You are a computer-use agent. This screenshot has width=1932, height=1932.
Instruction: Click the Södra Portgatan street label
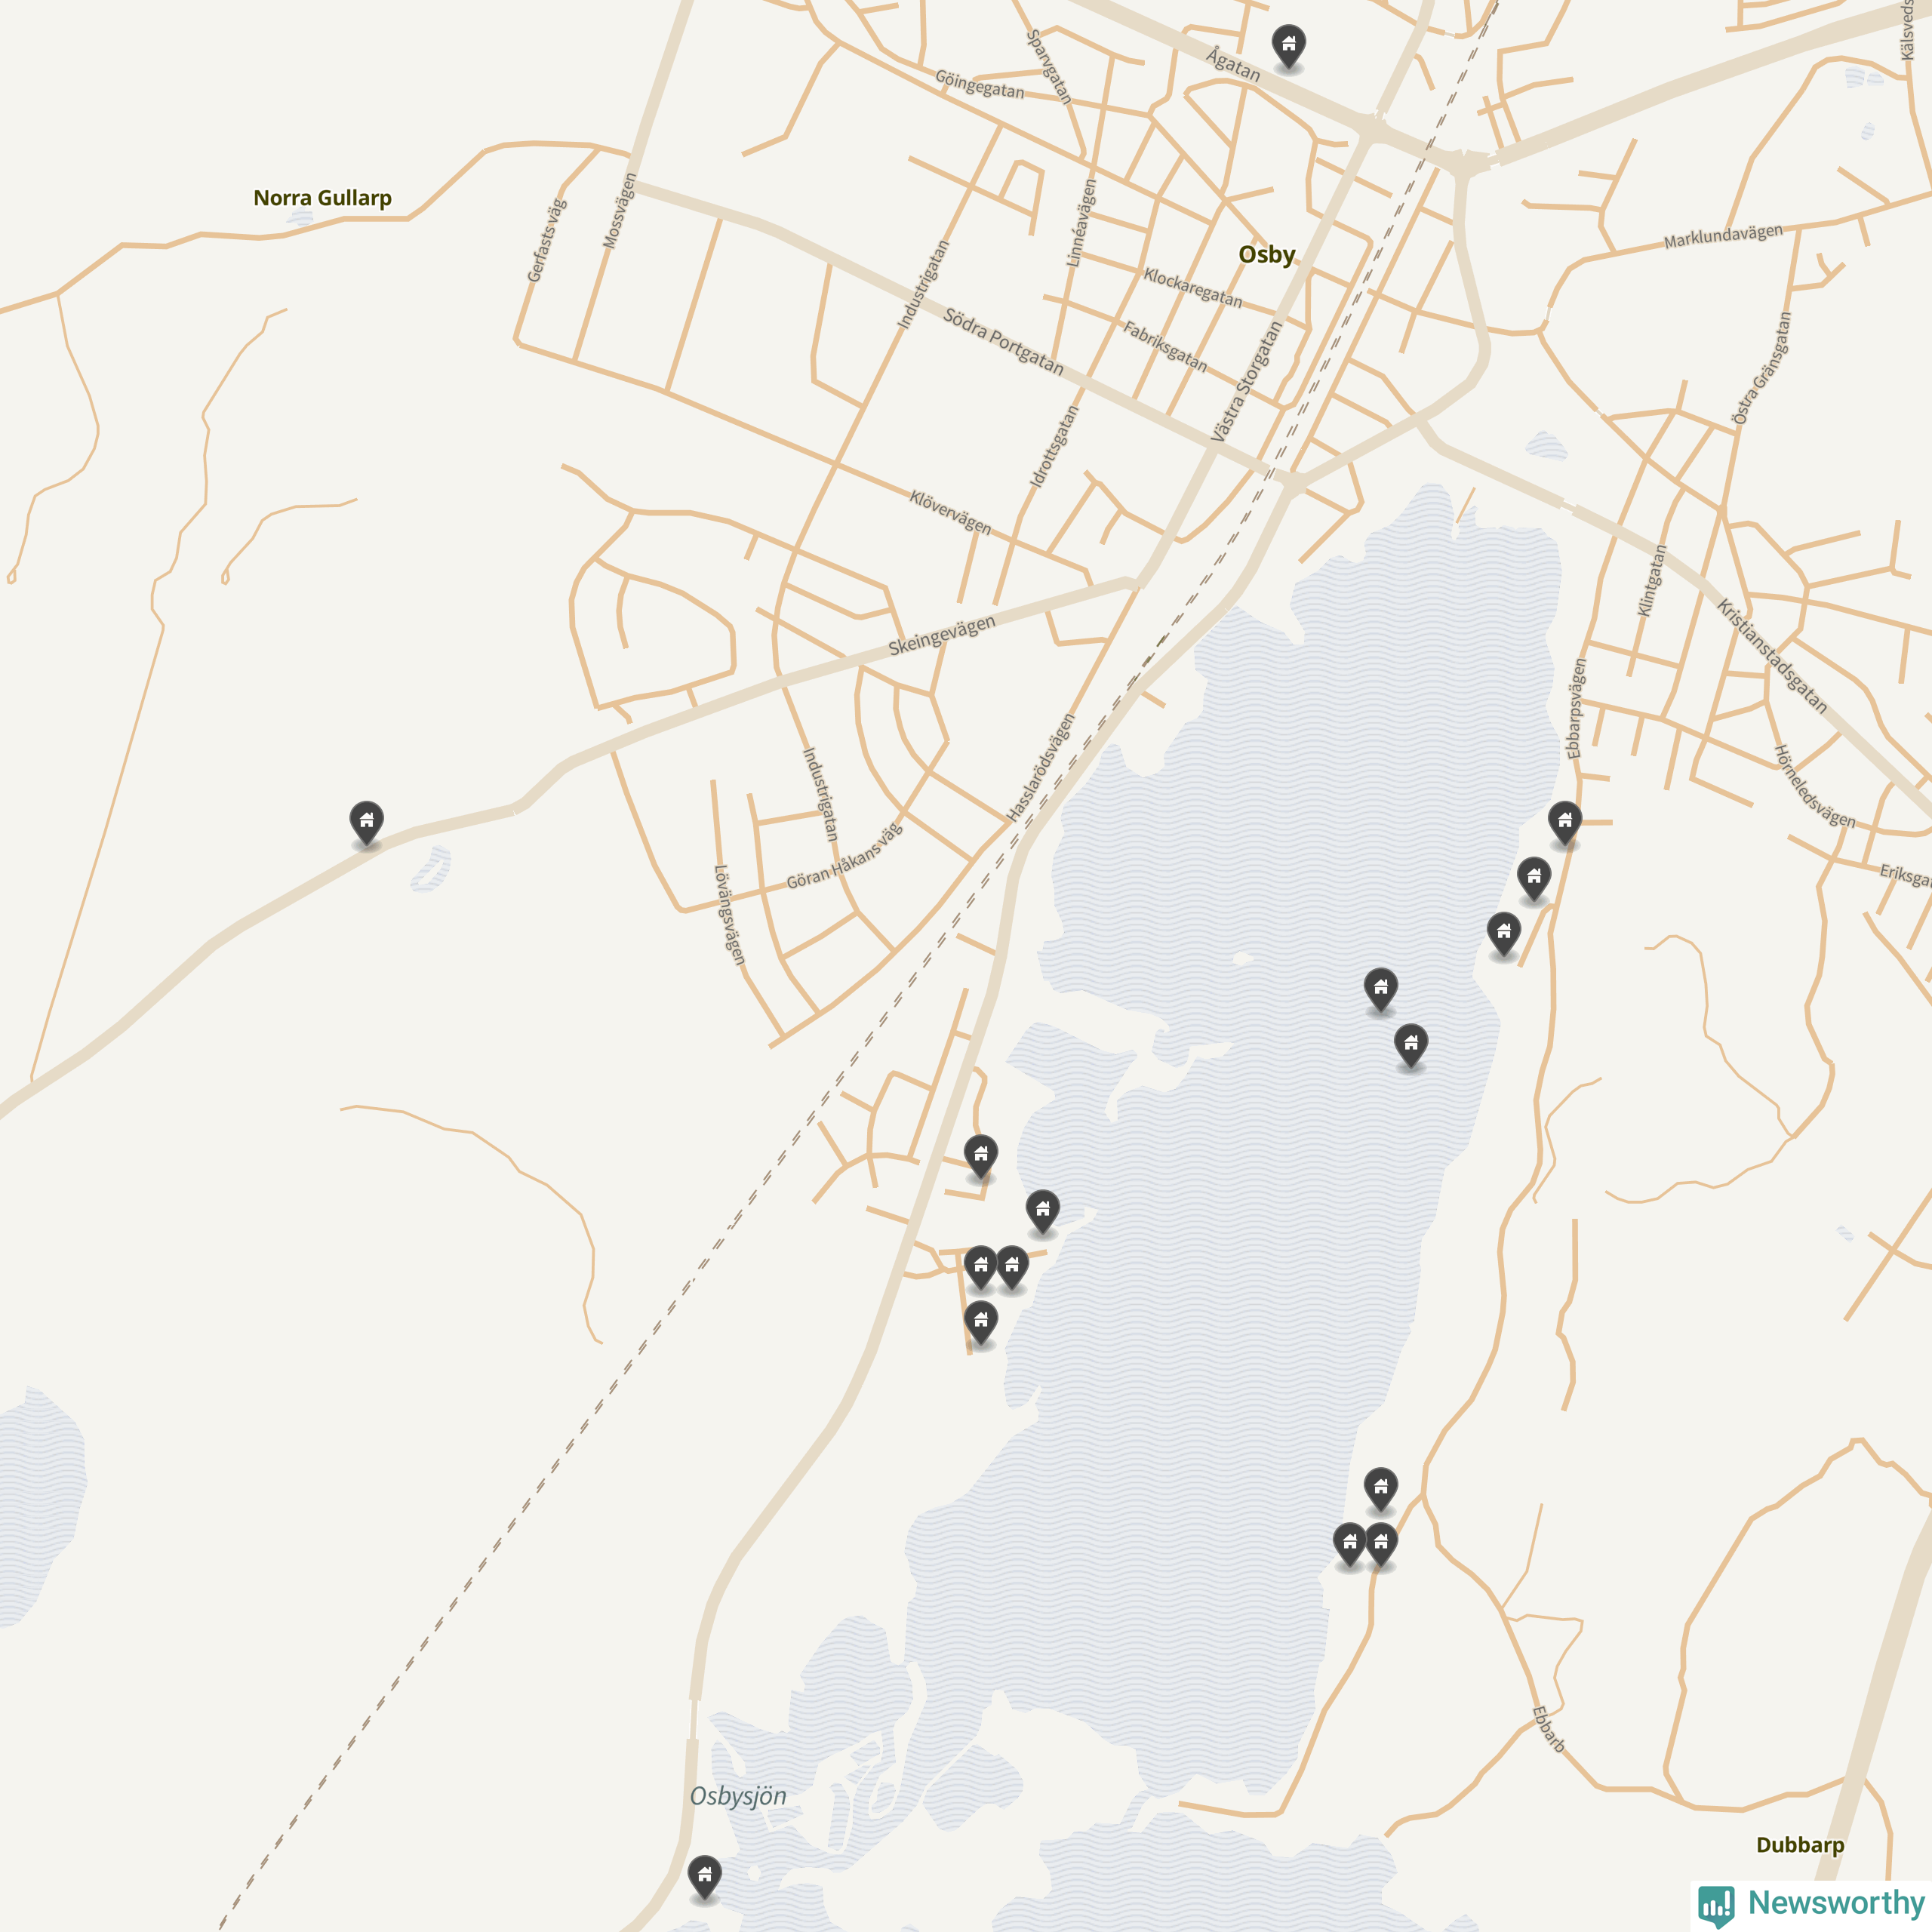1003,342
